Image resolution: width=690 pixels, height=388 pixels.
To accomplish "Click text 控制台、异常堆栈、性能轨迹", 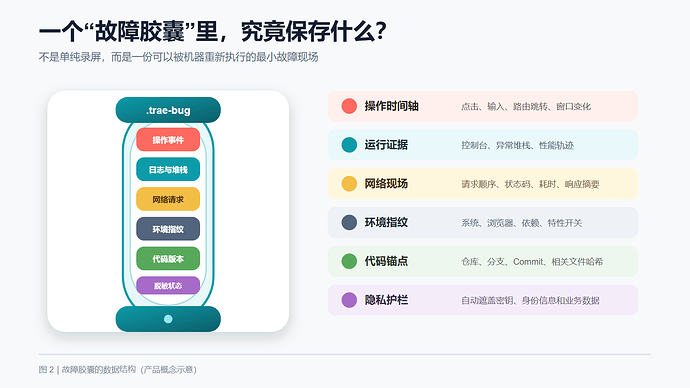I will coord(517,145).
